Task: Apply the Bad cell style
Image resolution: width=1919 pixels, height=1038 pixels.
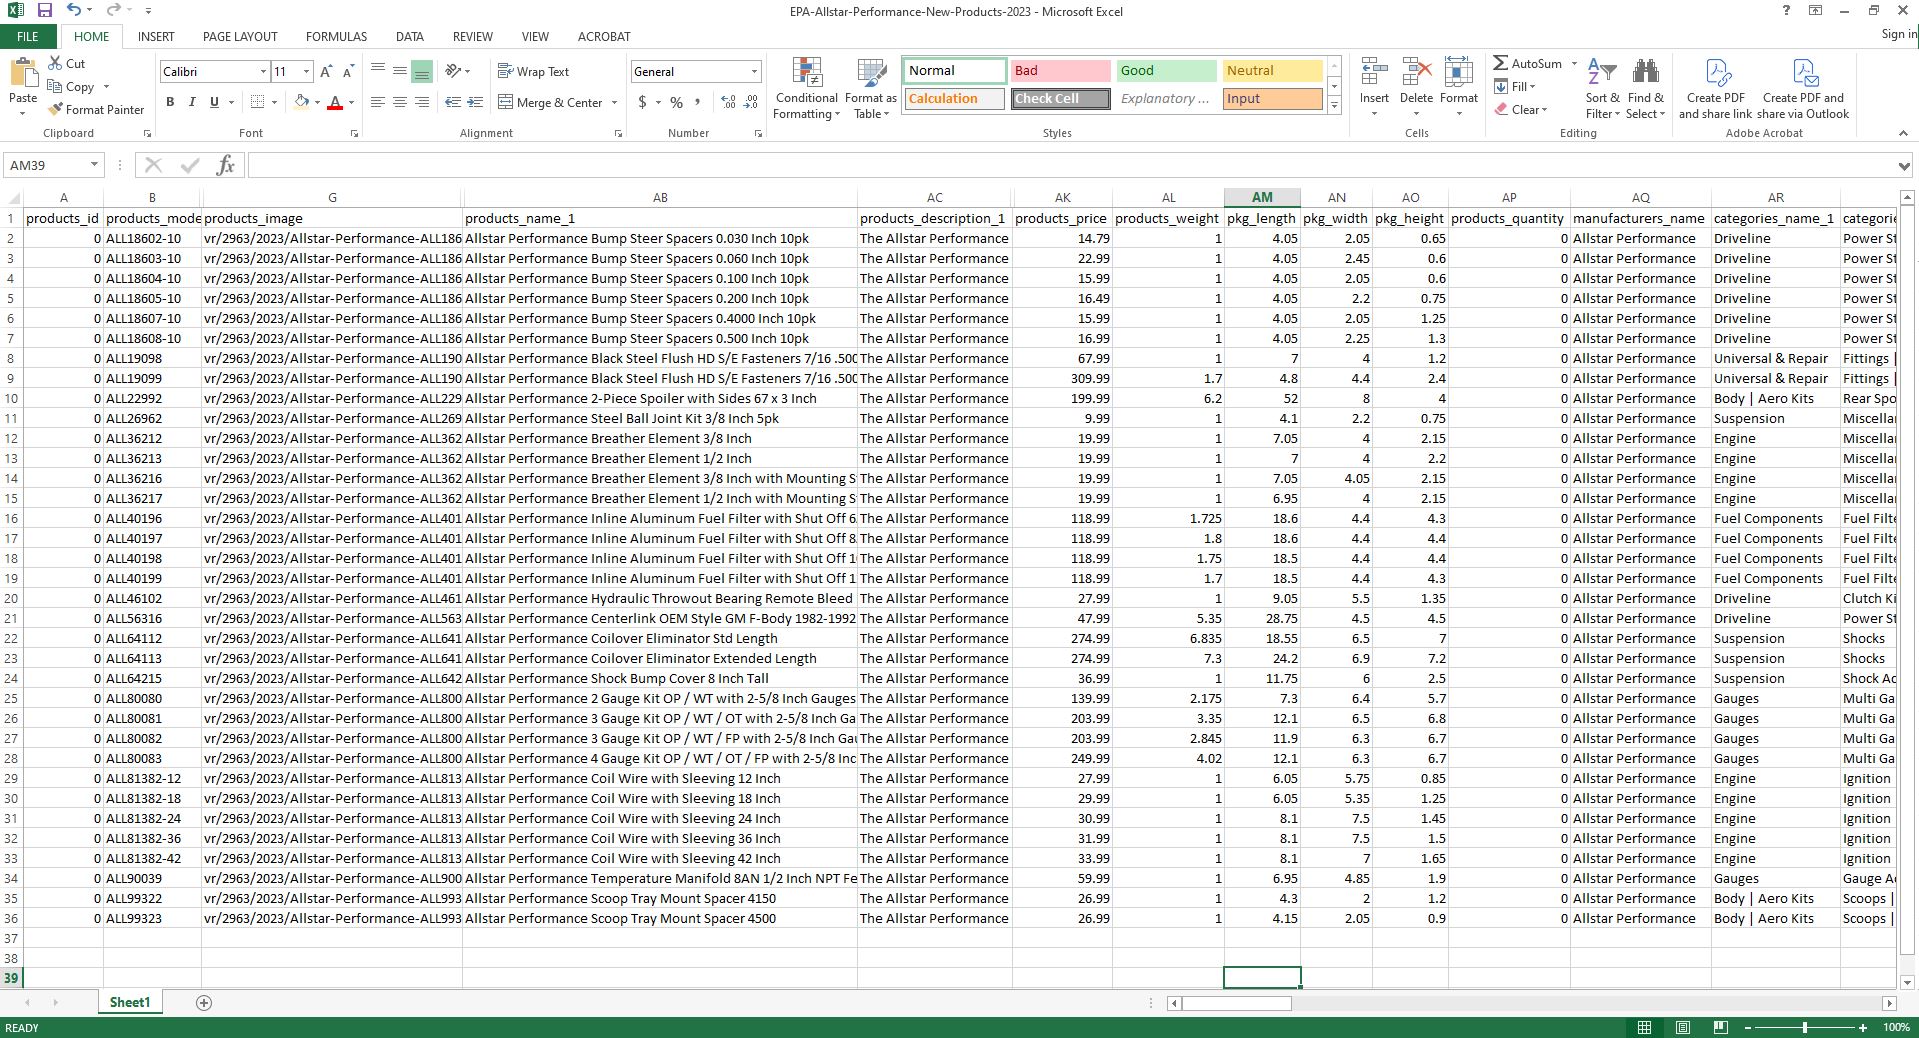Action: 1060,71
